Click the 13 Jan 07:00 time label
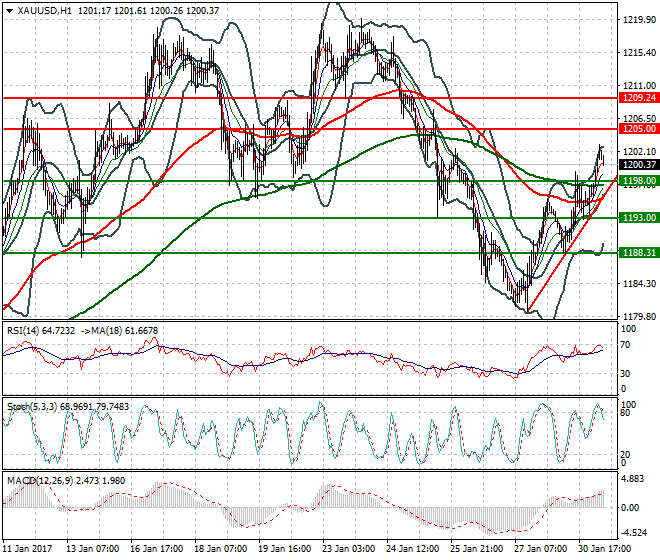 click(93, 549)
